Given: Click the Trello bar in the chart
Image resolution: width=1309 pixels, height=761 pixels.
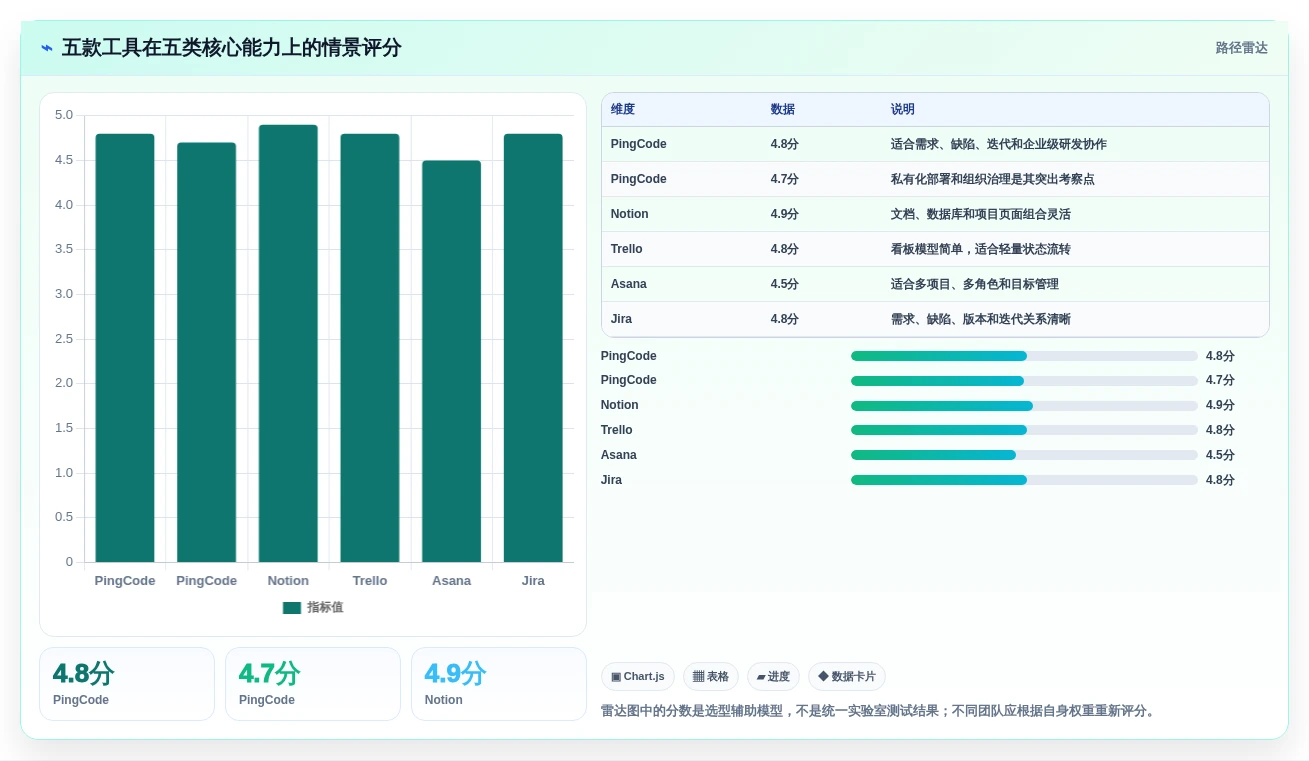Looking at the screenshot, I should pos(370,348).
